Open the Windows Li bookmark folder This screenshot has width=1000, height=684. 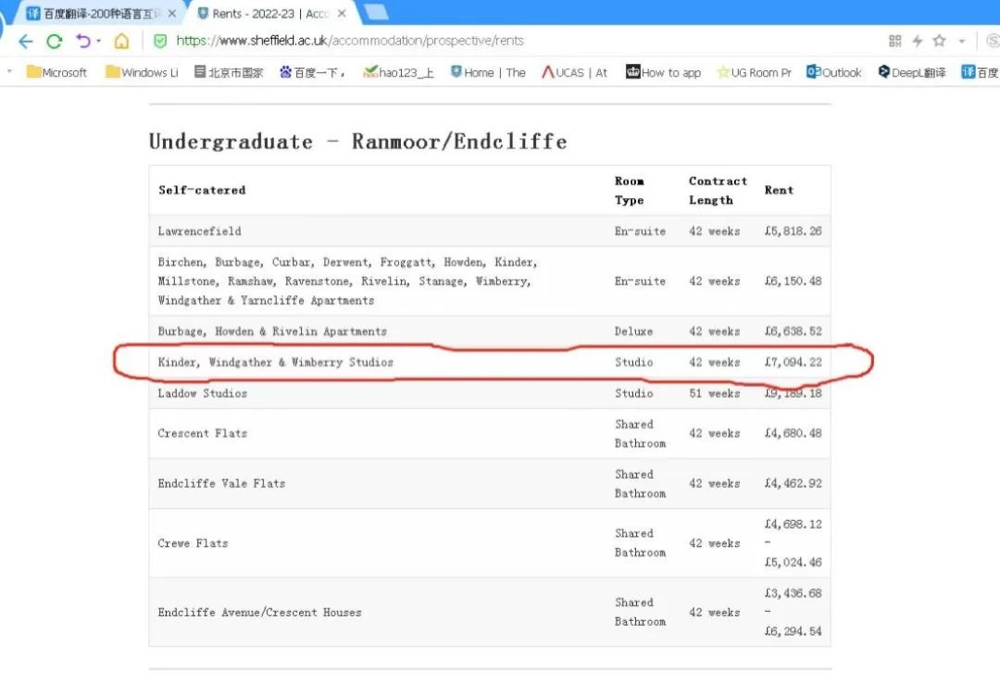pyautogui.click(x=142, y=73)
